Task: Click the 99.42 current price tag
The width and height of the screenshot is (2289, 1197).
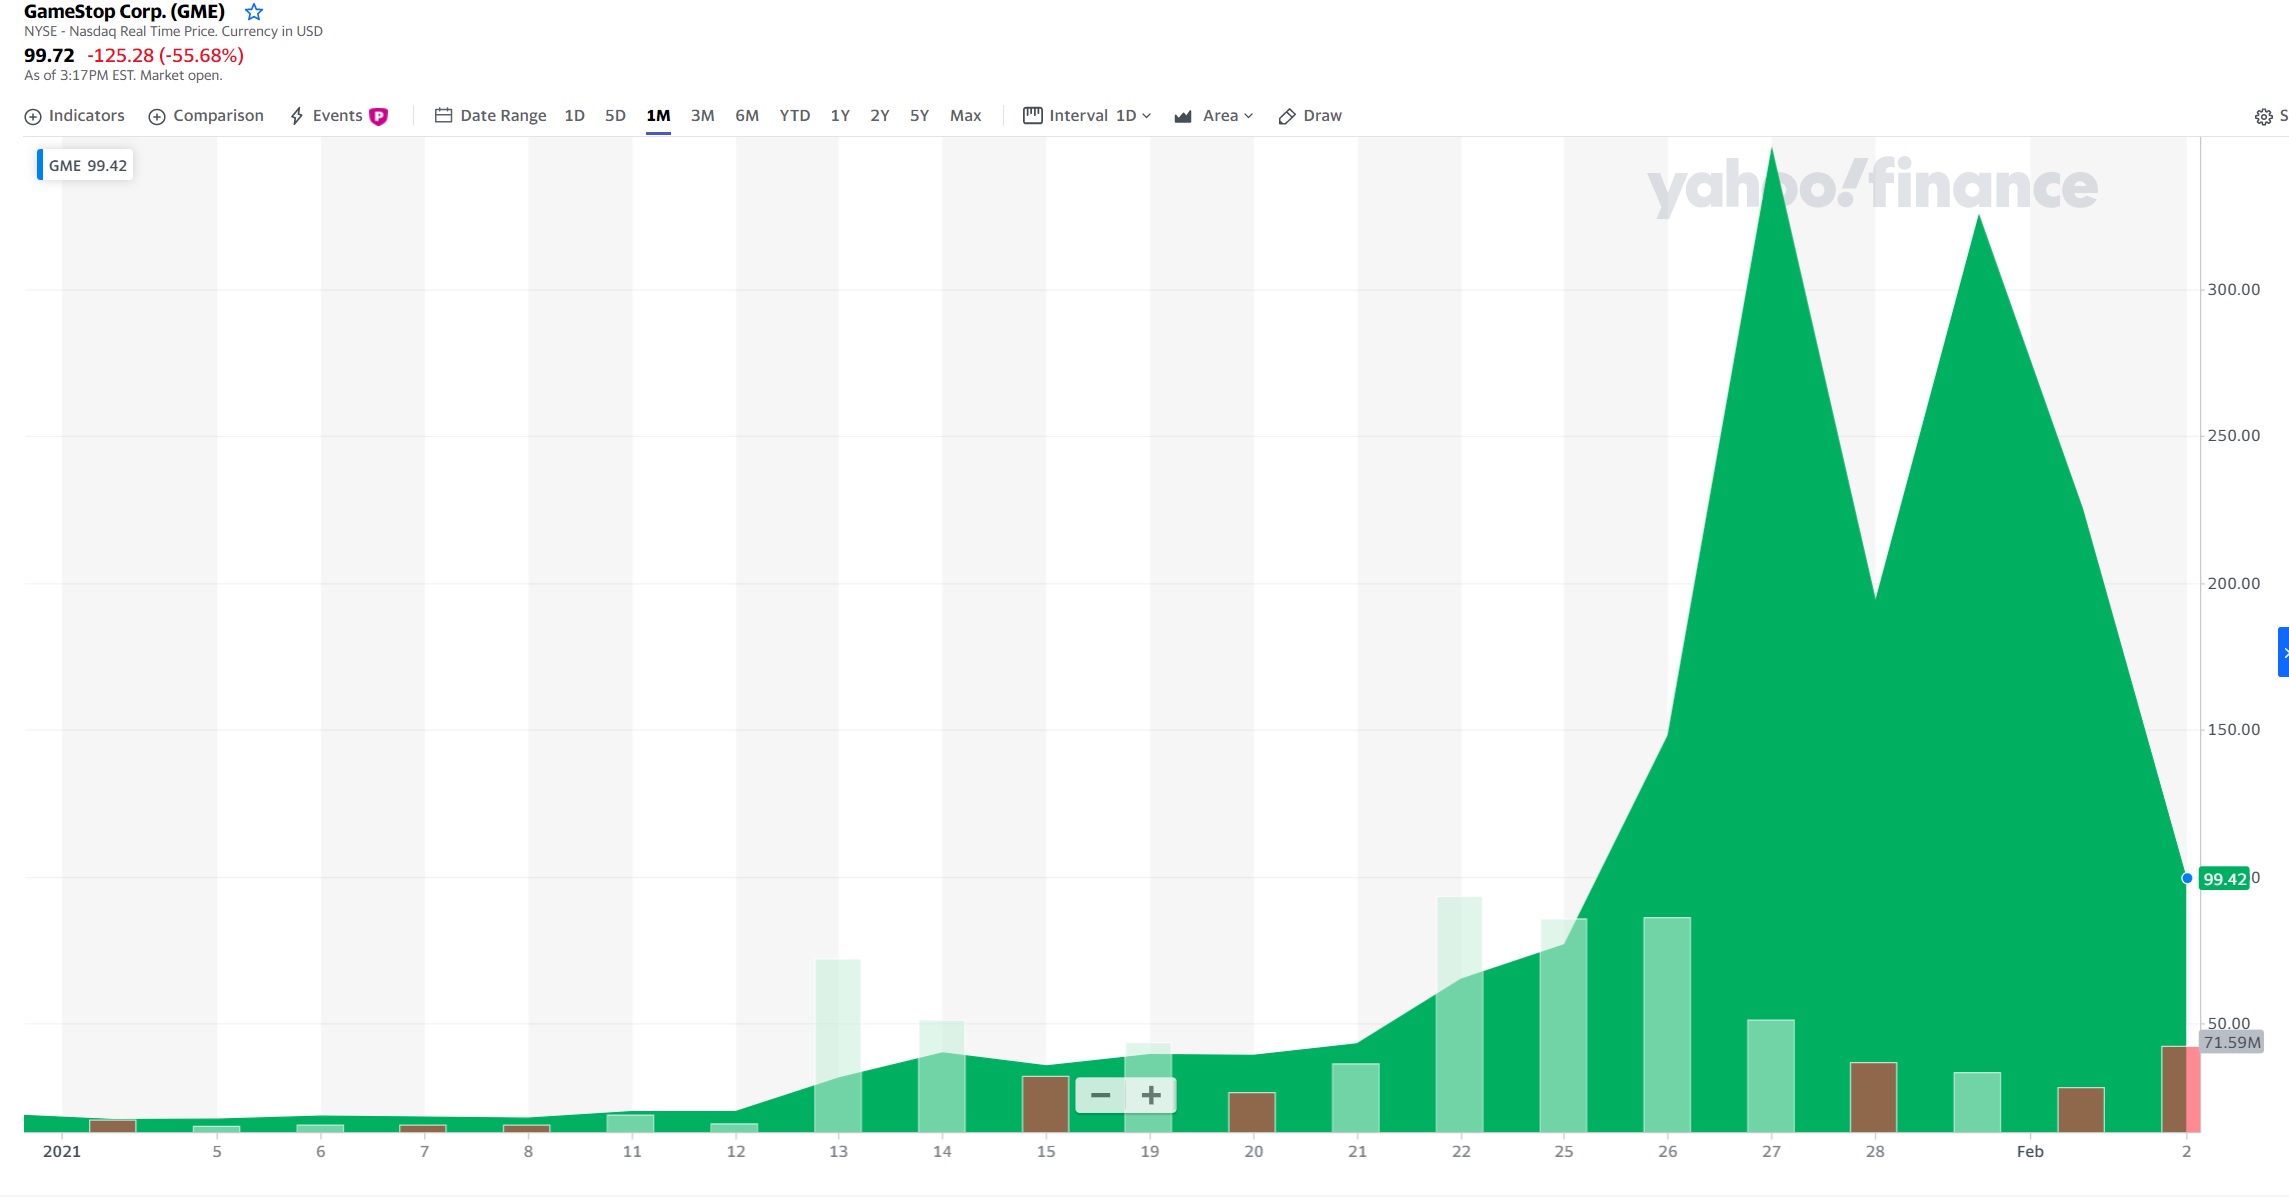Action: pos(2224,879)
